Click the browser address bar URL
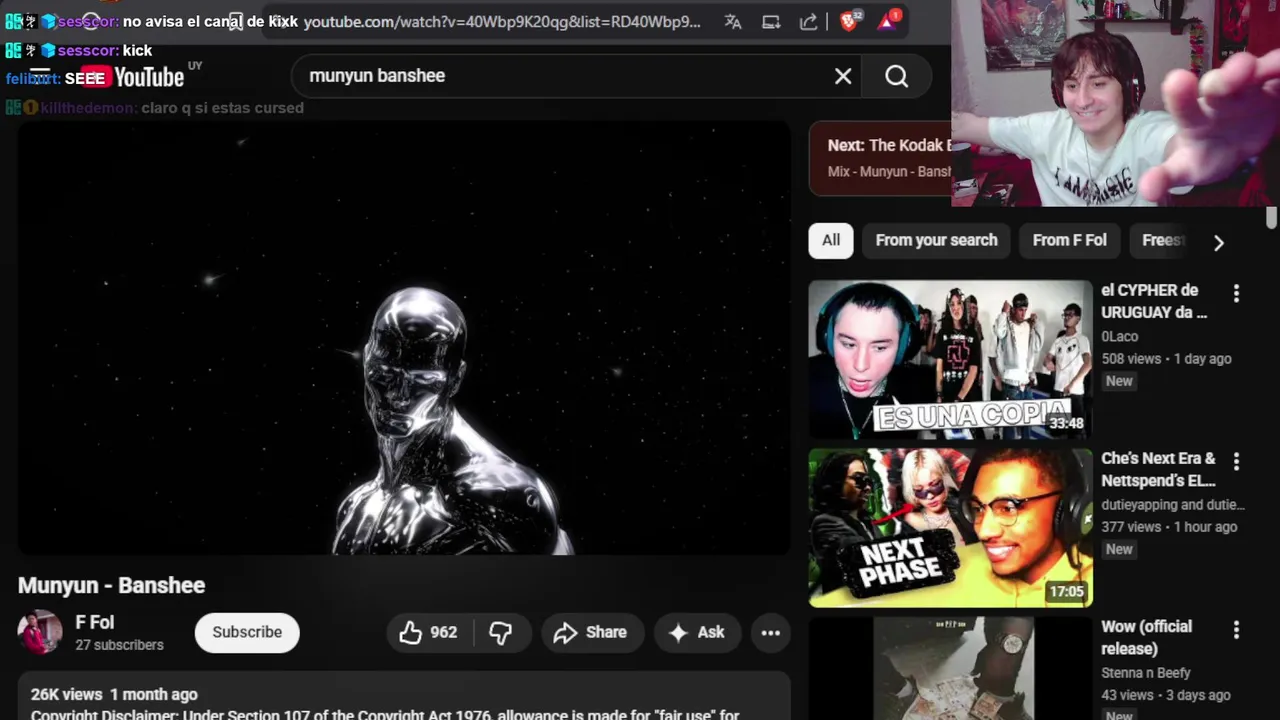The width and height of the screenshot is (1280, 720). click(x=502, y=21)
